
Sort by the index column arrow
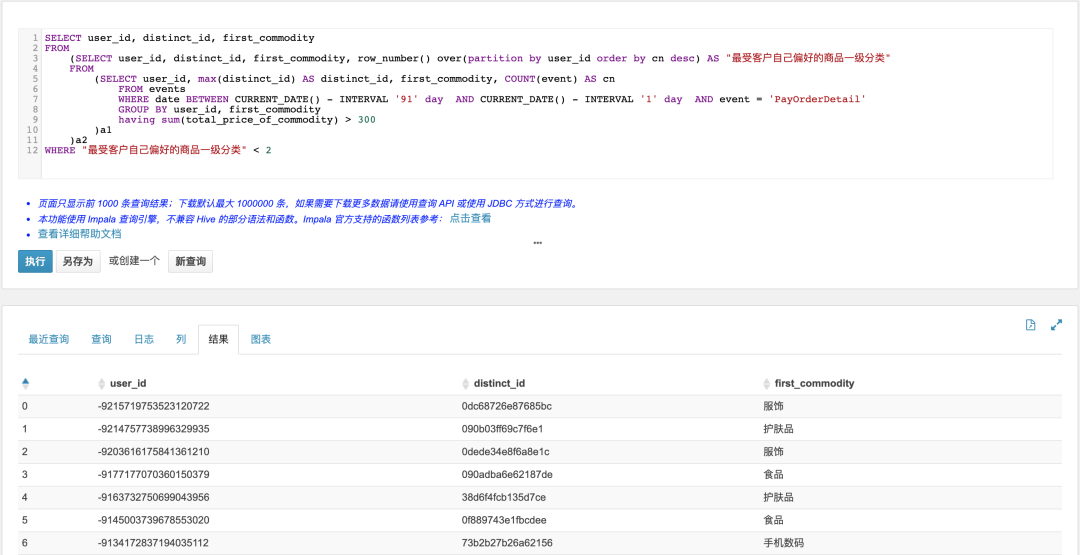tap(25, 383)
